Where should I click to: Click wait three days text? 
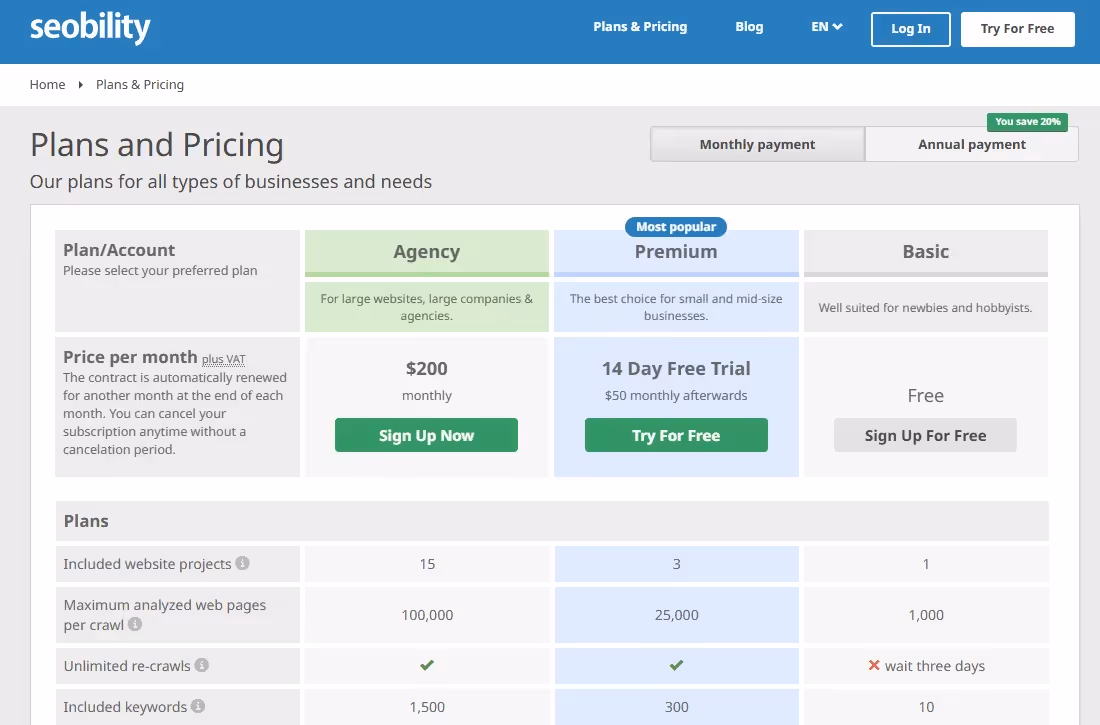coord(934,665)
